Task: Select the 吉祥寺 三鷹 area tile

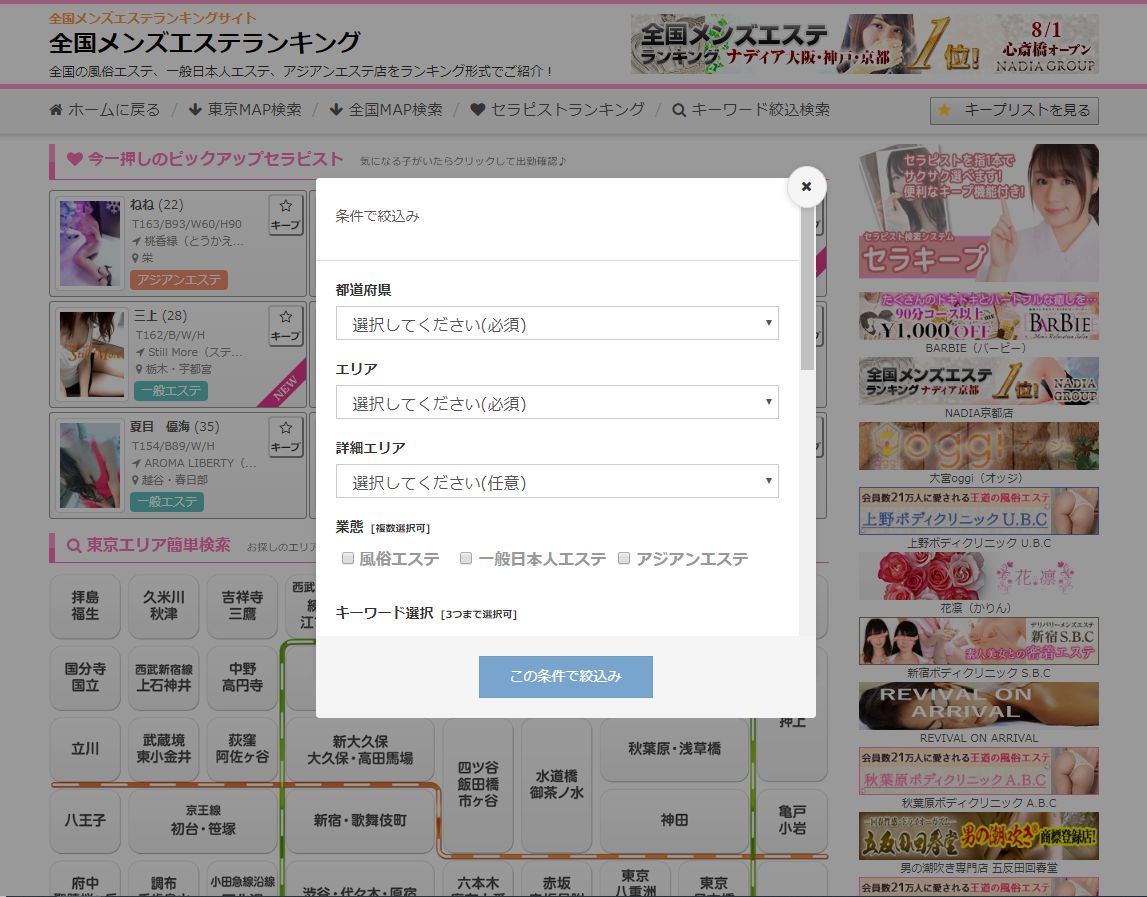Action: coord(242,606)
